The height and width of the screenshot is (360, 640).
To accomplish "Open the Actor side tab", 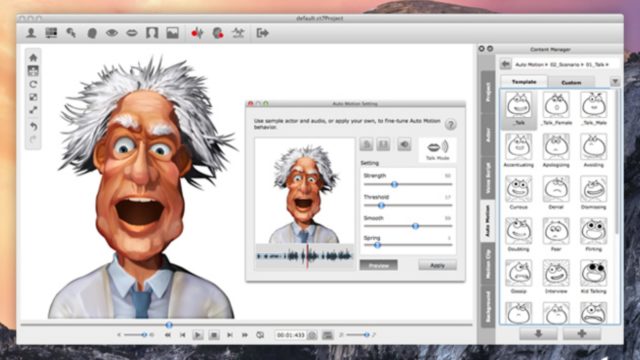I will [x=488, y=135].
